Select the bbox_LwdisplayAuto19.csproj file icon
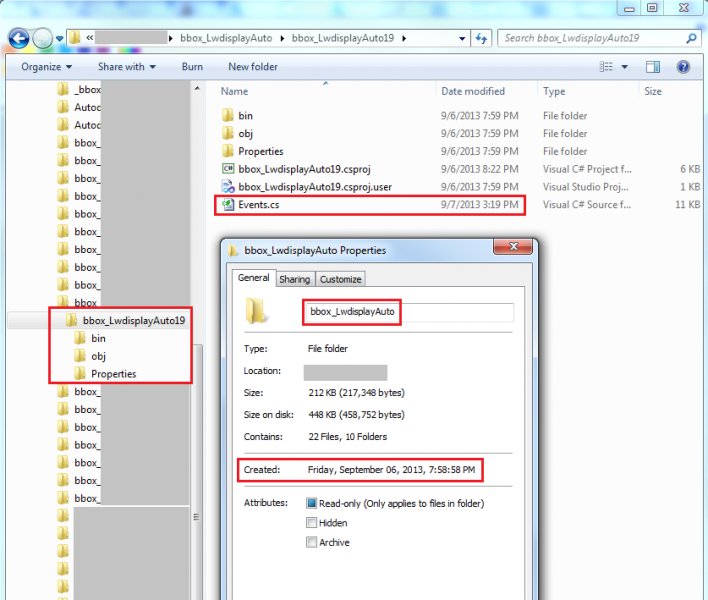This screenshot has height=600, width=708. [228, 169]
